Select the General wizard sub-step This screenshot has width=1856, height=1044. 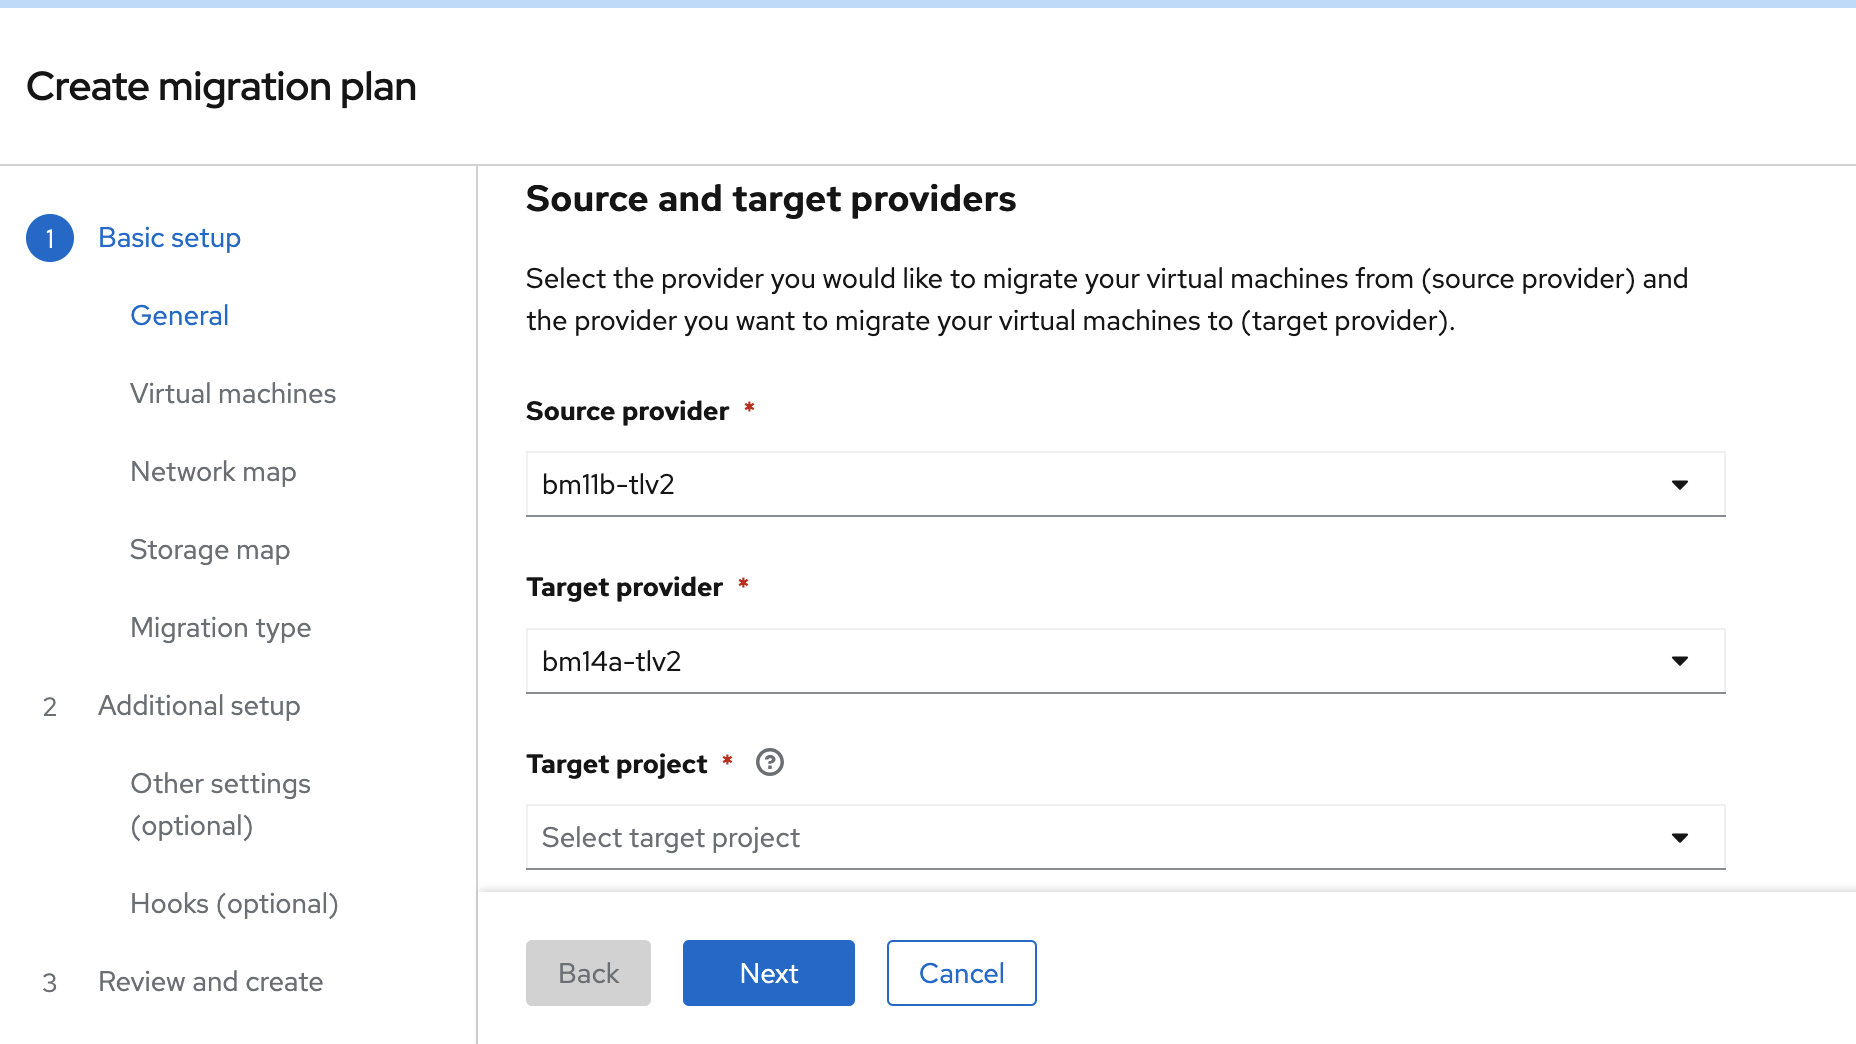pos(180,316)
